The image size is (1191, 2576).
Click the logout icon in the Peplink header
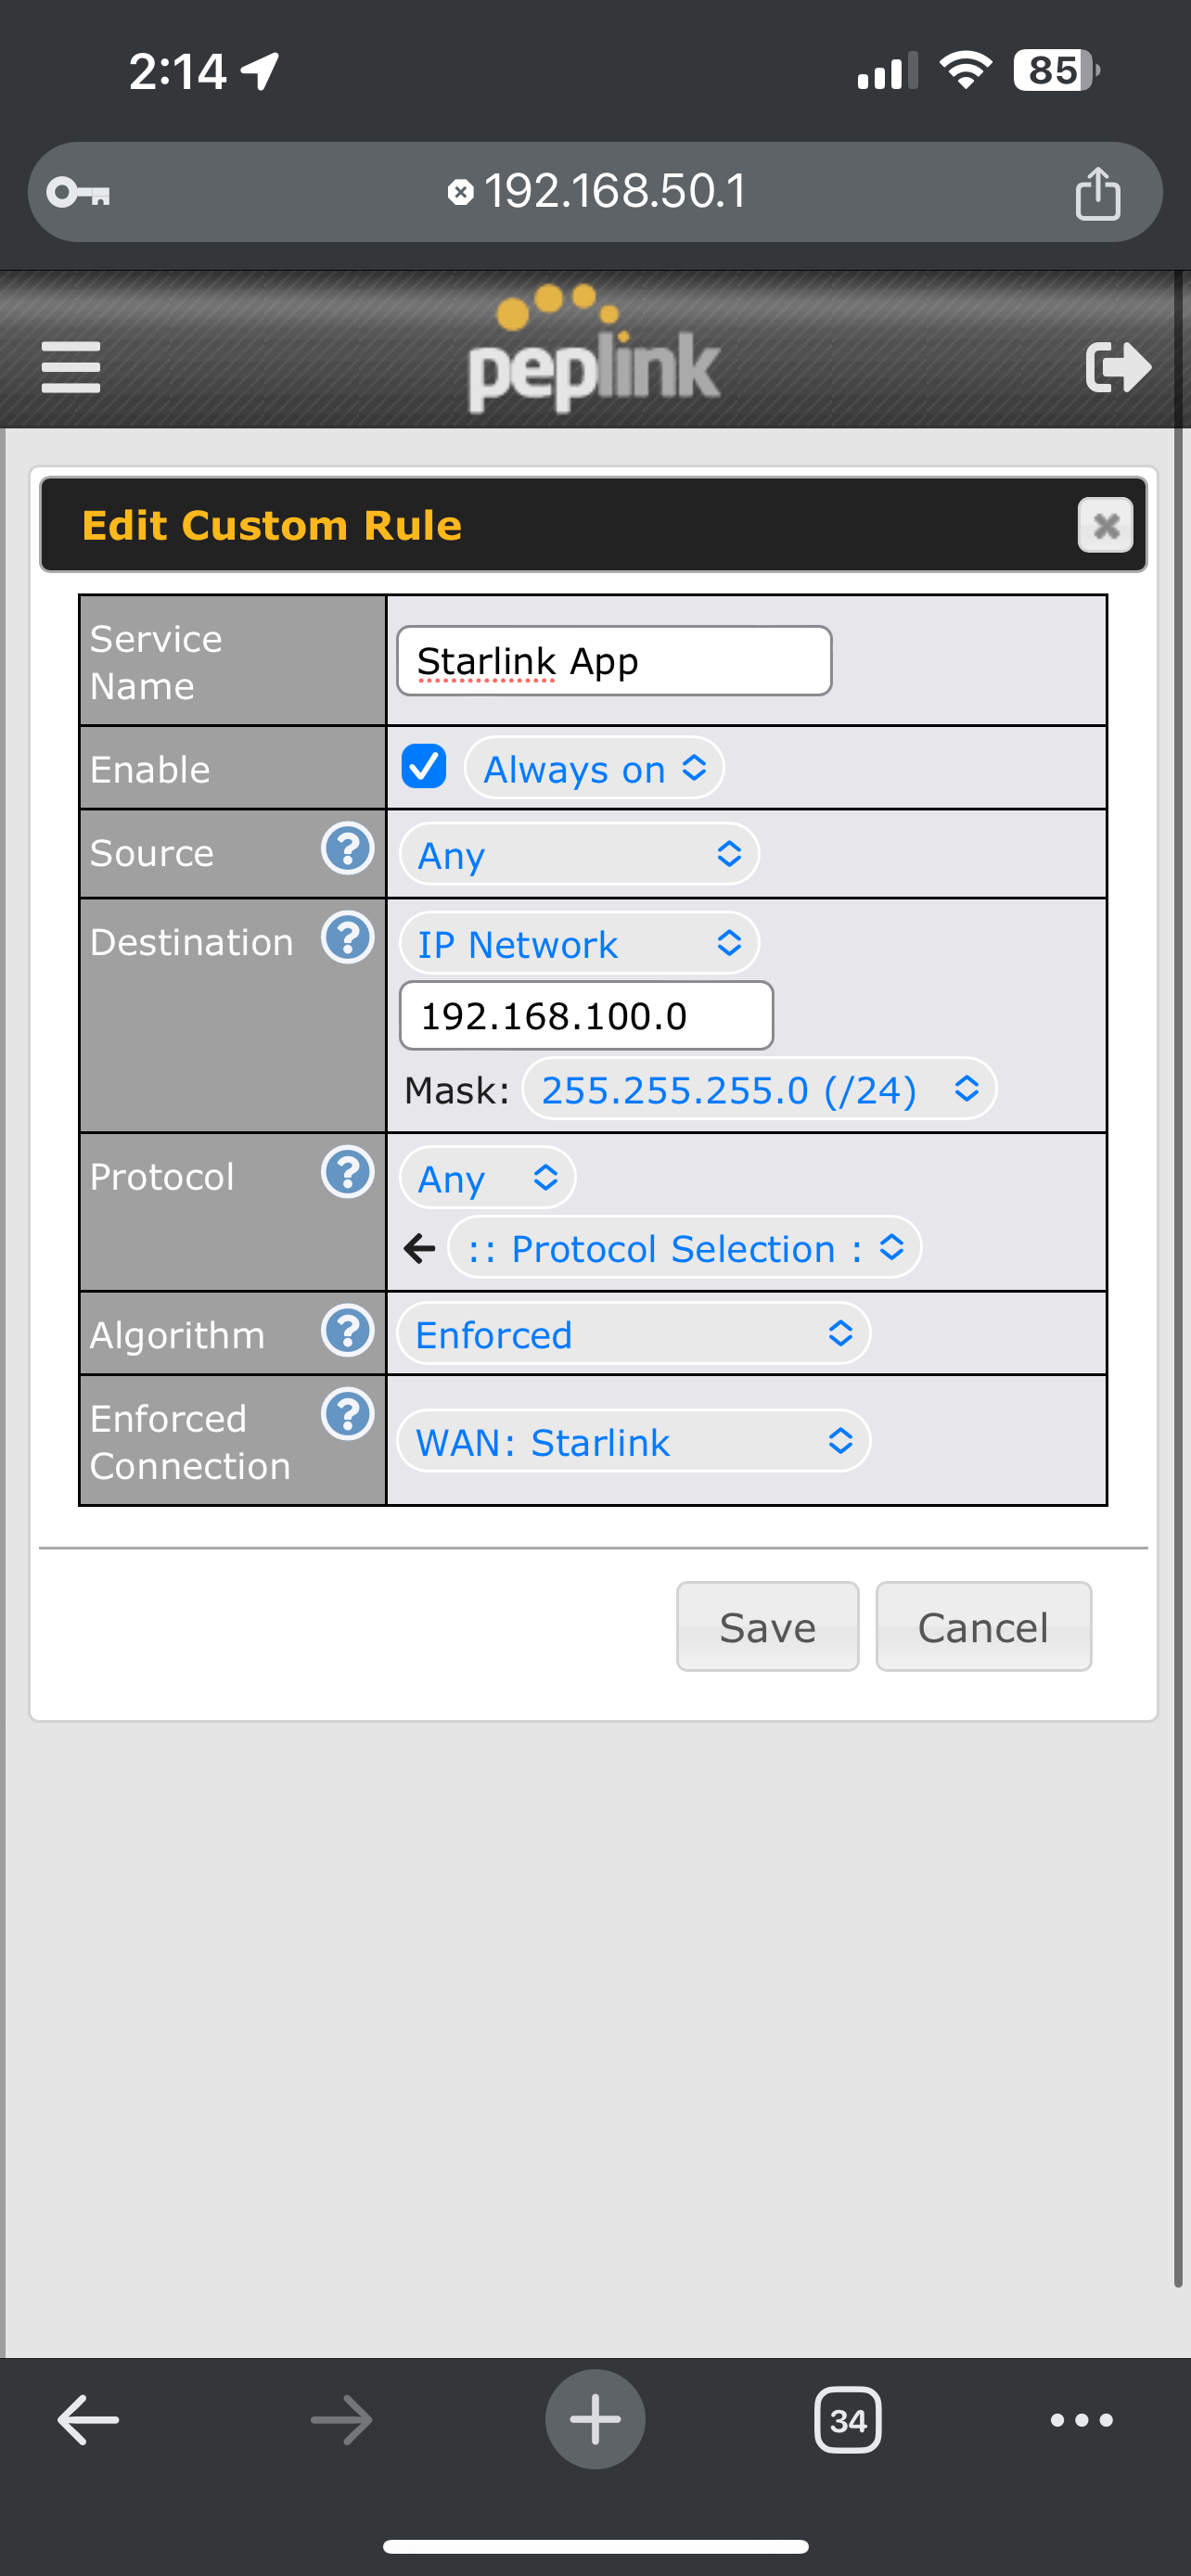click(x=1118, y=367)
